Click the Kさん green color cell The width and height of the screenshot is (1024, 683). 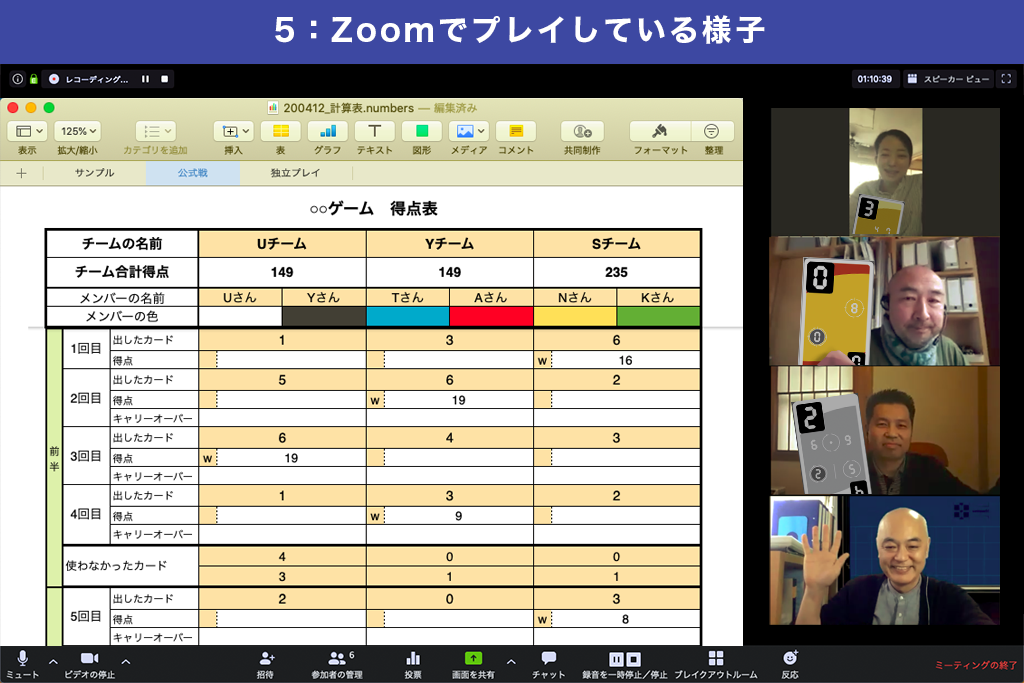coord(658,317)
